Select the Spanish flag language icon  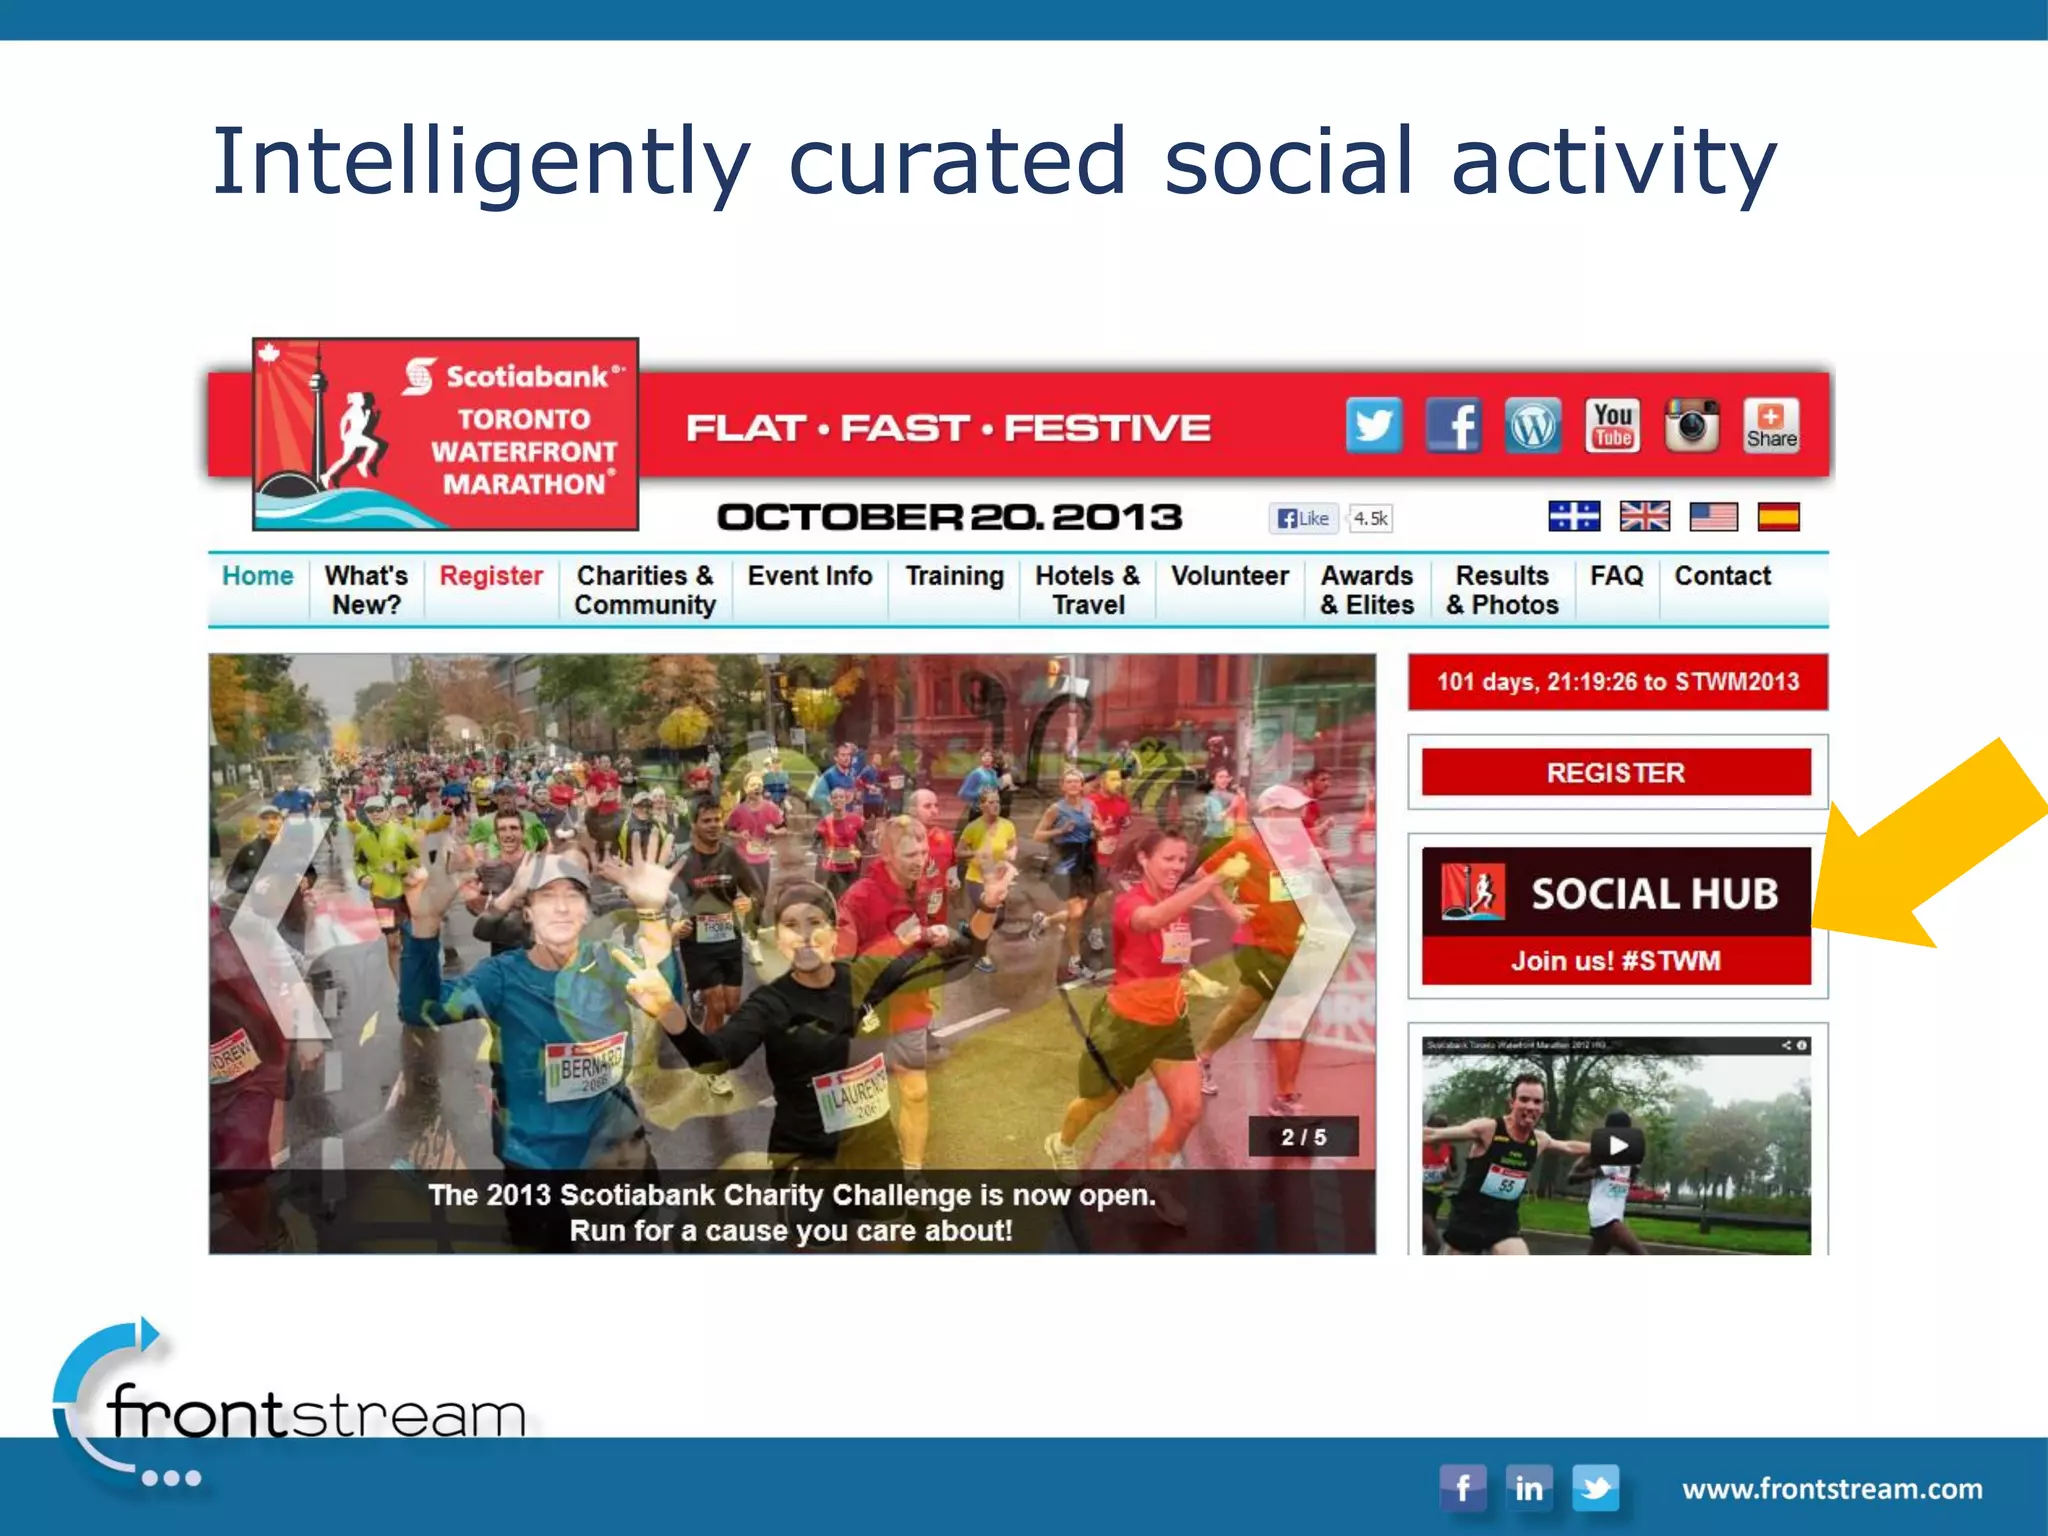pos(1778,516)
